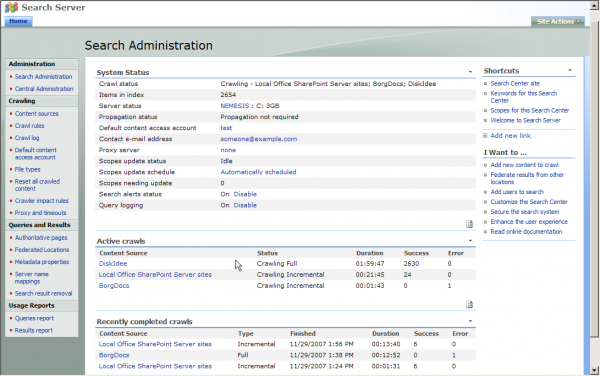Select the Home tab
Viewport: 600px width, 376px height.
(18, 21)
